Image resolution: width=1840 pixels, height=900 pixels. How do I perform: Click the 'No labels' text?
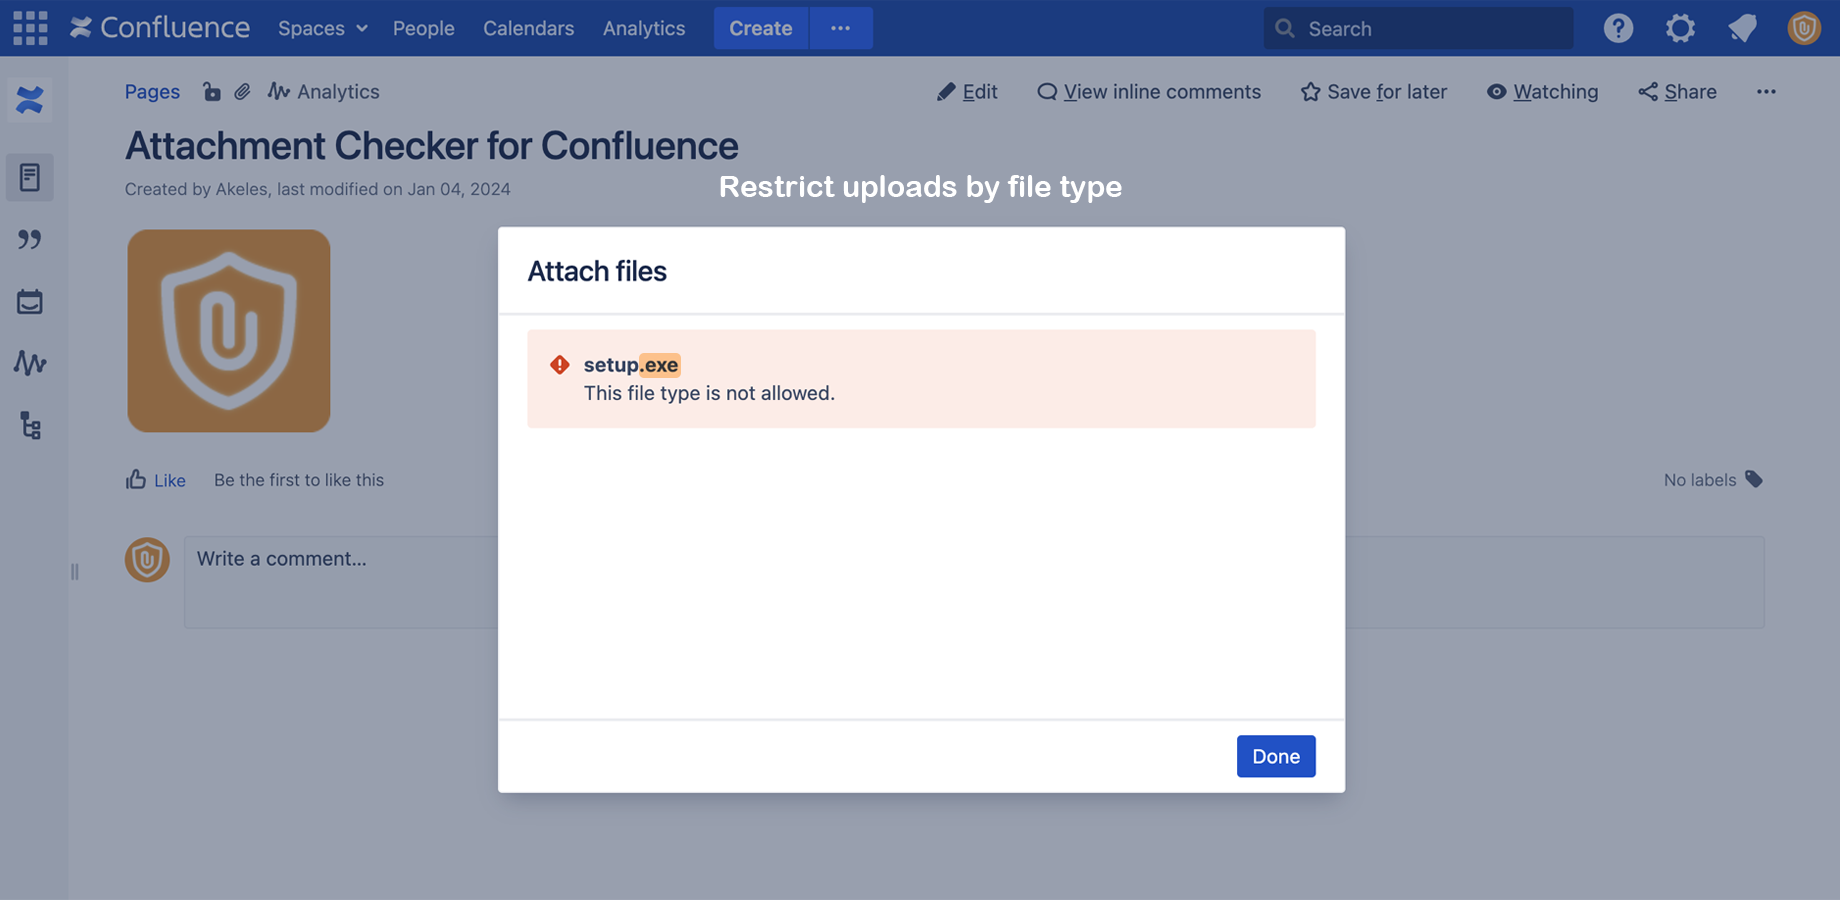(x=1700, y=480)
